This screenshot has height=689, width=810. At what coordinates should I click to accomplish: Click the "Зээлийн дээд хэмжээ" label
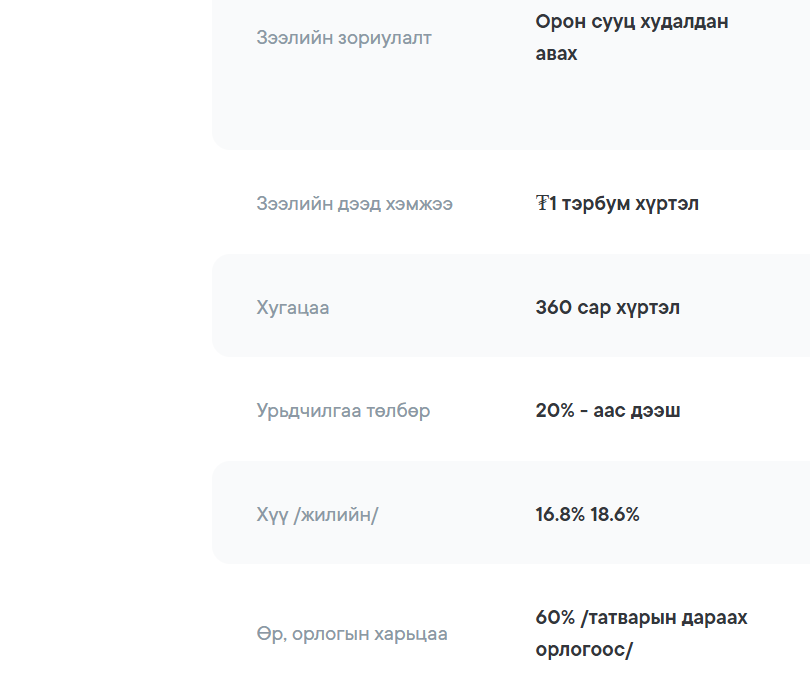pyautogui.click(x=354, y=204)
